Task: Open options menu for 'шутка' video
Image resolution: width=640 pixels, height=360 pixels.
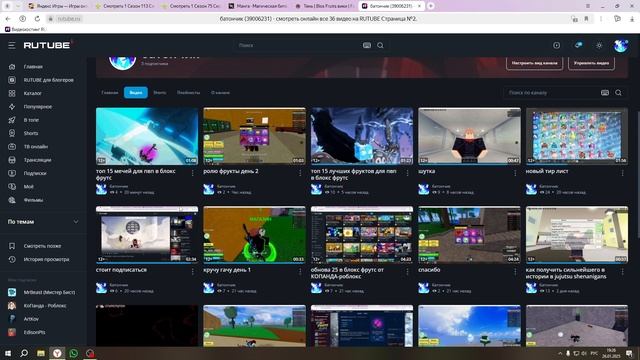Action: tap(515, 173)
